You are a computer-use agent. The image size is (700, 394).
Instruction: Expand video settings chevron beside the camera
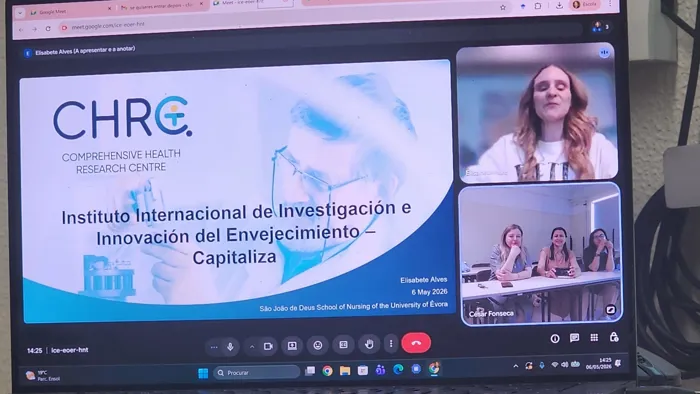coord(252,347)
